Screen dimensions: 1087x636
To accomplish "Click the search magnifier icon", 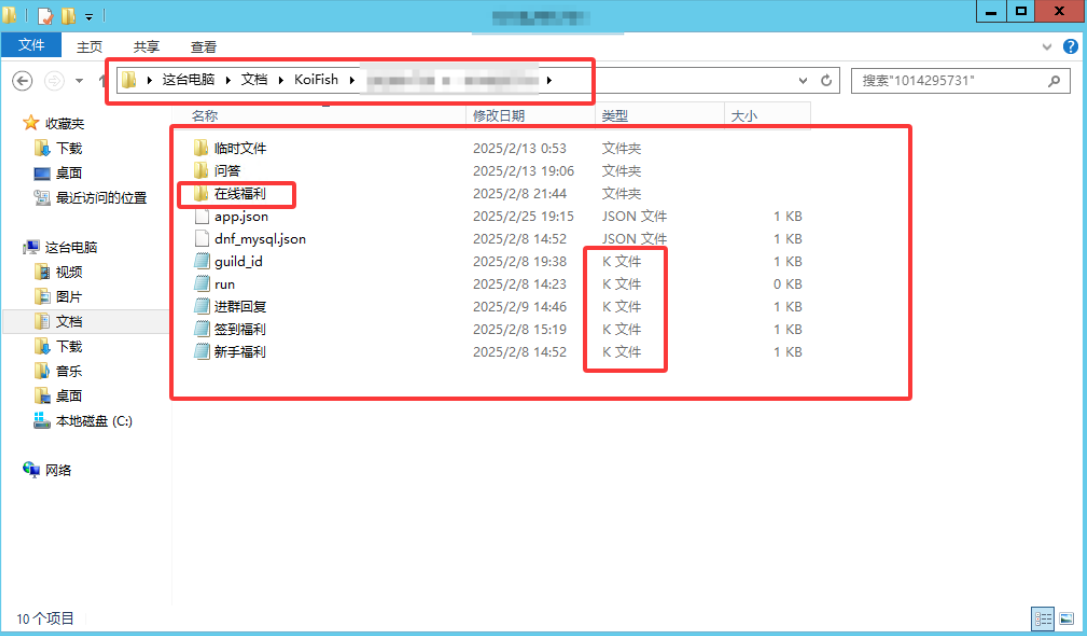I will click(1054, 80).
